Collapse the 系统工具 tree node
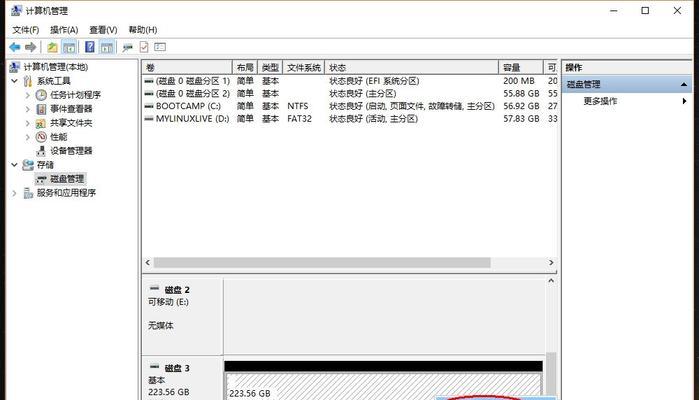The image size is (699, 400). coord(14,81)
